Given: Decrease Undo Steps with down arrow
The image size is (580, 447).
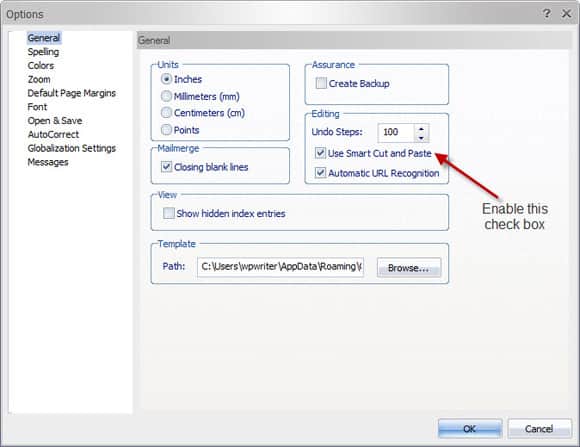Looking at the screenshot, I should coord(421,138).
